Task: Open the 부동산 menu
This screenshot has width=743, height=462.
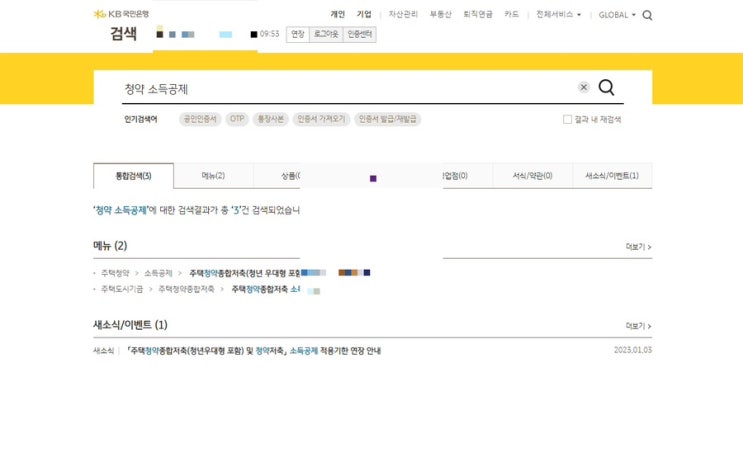Action: pos(440,14)
